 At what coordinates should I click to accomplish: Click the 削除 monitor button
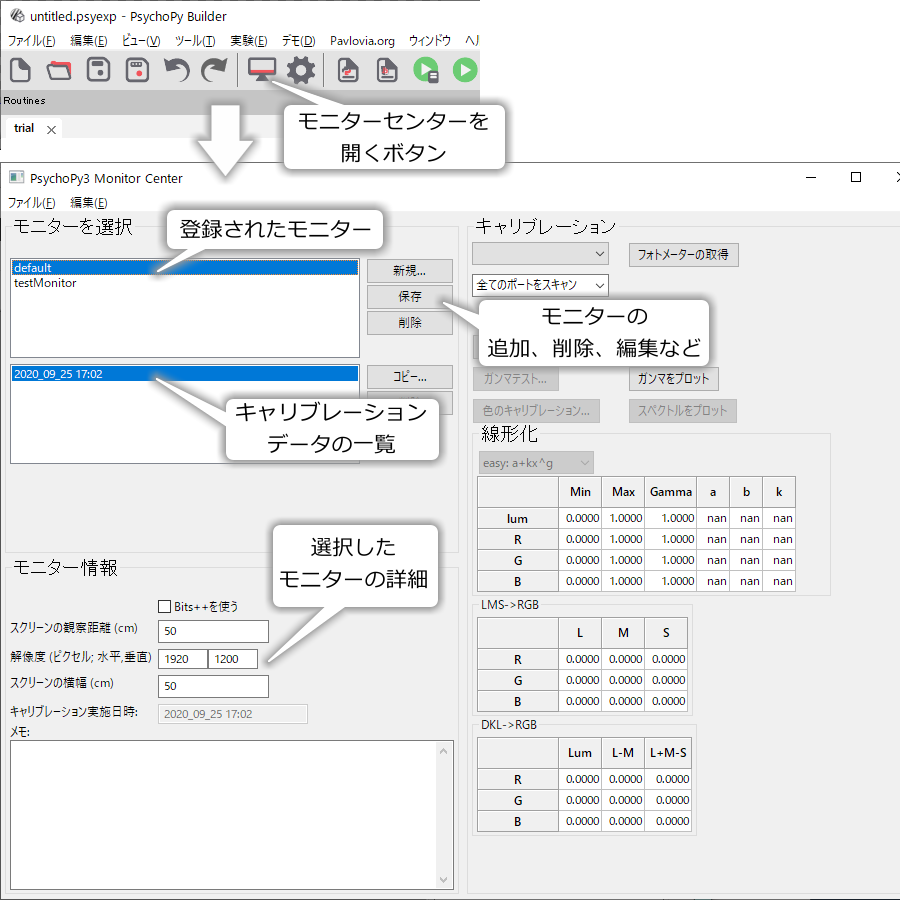[410, 323]
